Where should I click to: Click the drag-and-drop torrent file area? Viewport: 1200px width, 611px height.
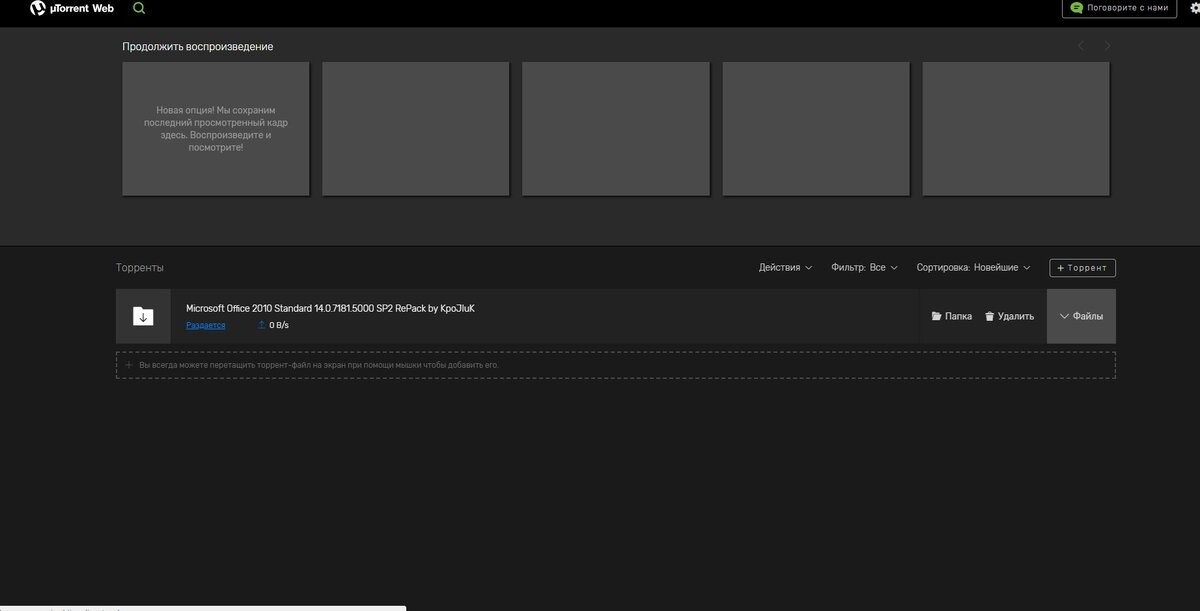[616, 365]
